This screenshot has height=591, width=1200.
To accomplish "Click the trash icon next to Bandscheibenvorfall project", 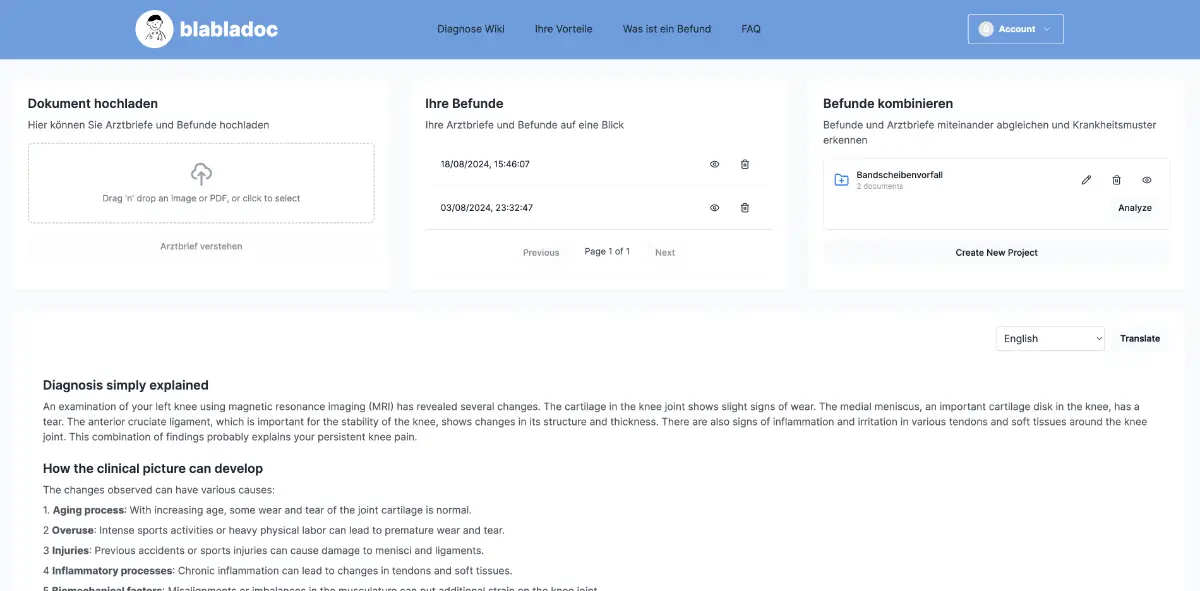I will point(1116,179).
